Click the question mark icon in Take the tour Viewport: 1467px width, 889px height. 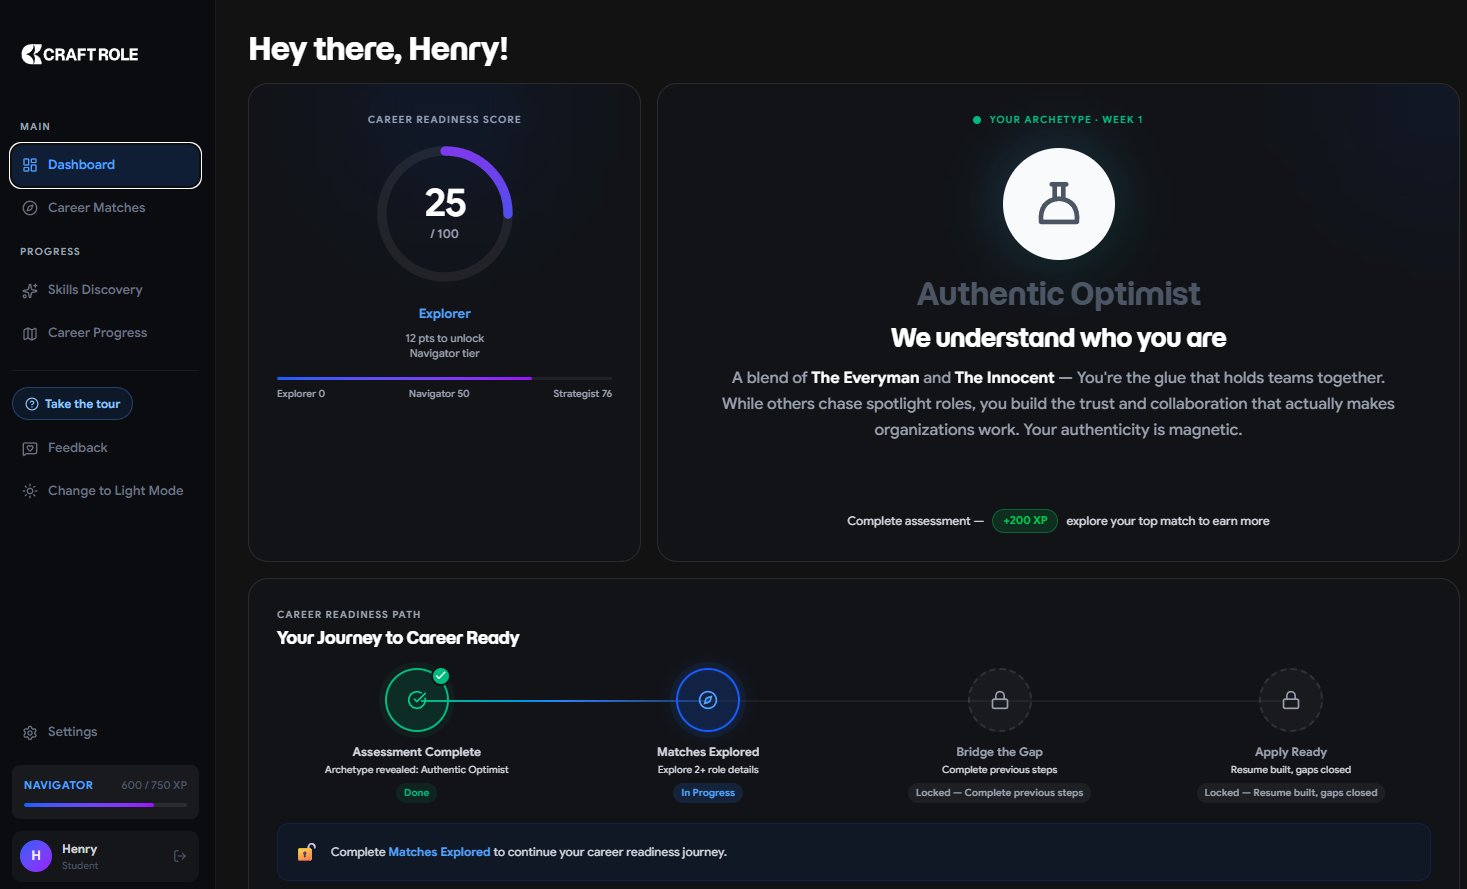32,404
